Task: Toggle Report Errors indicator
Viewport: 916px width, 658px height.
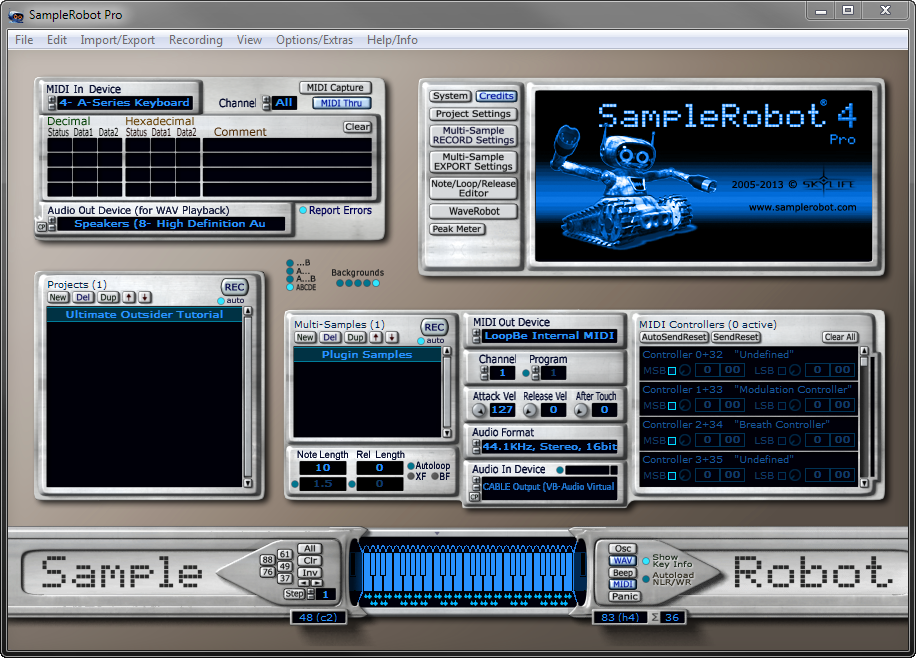Action: point(303,210)
